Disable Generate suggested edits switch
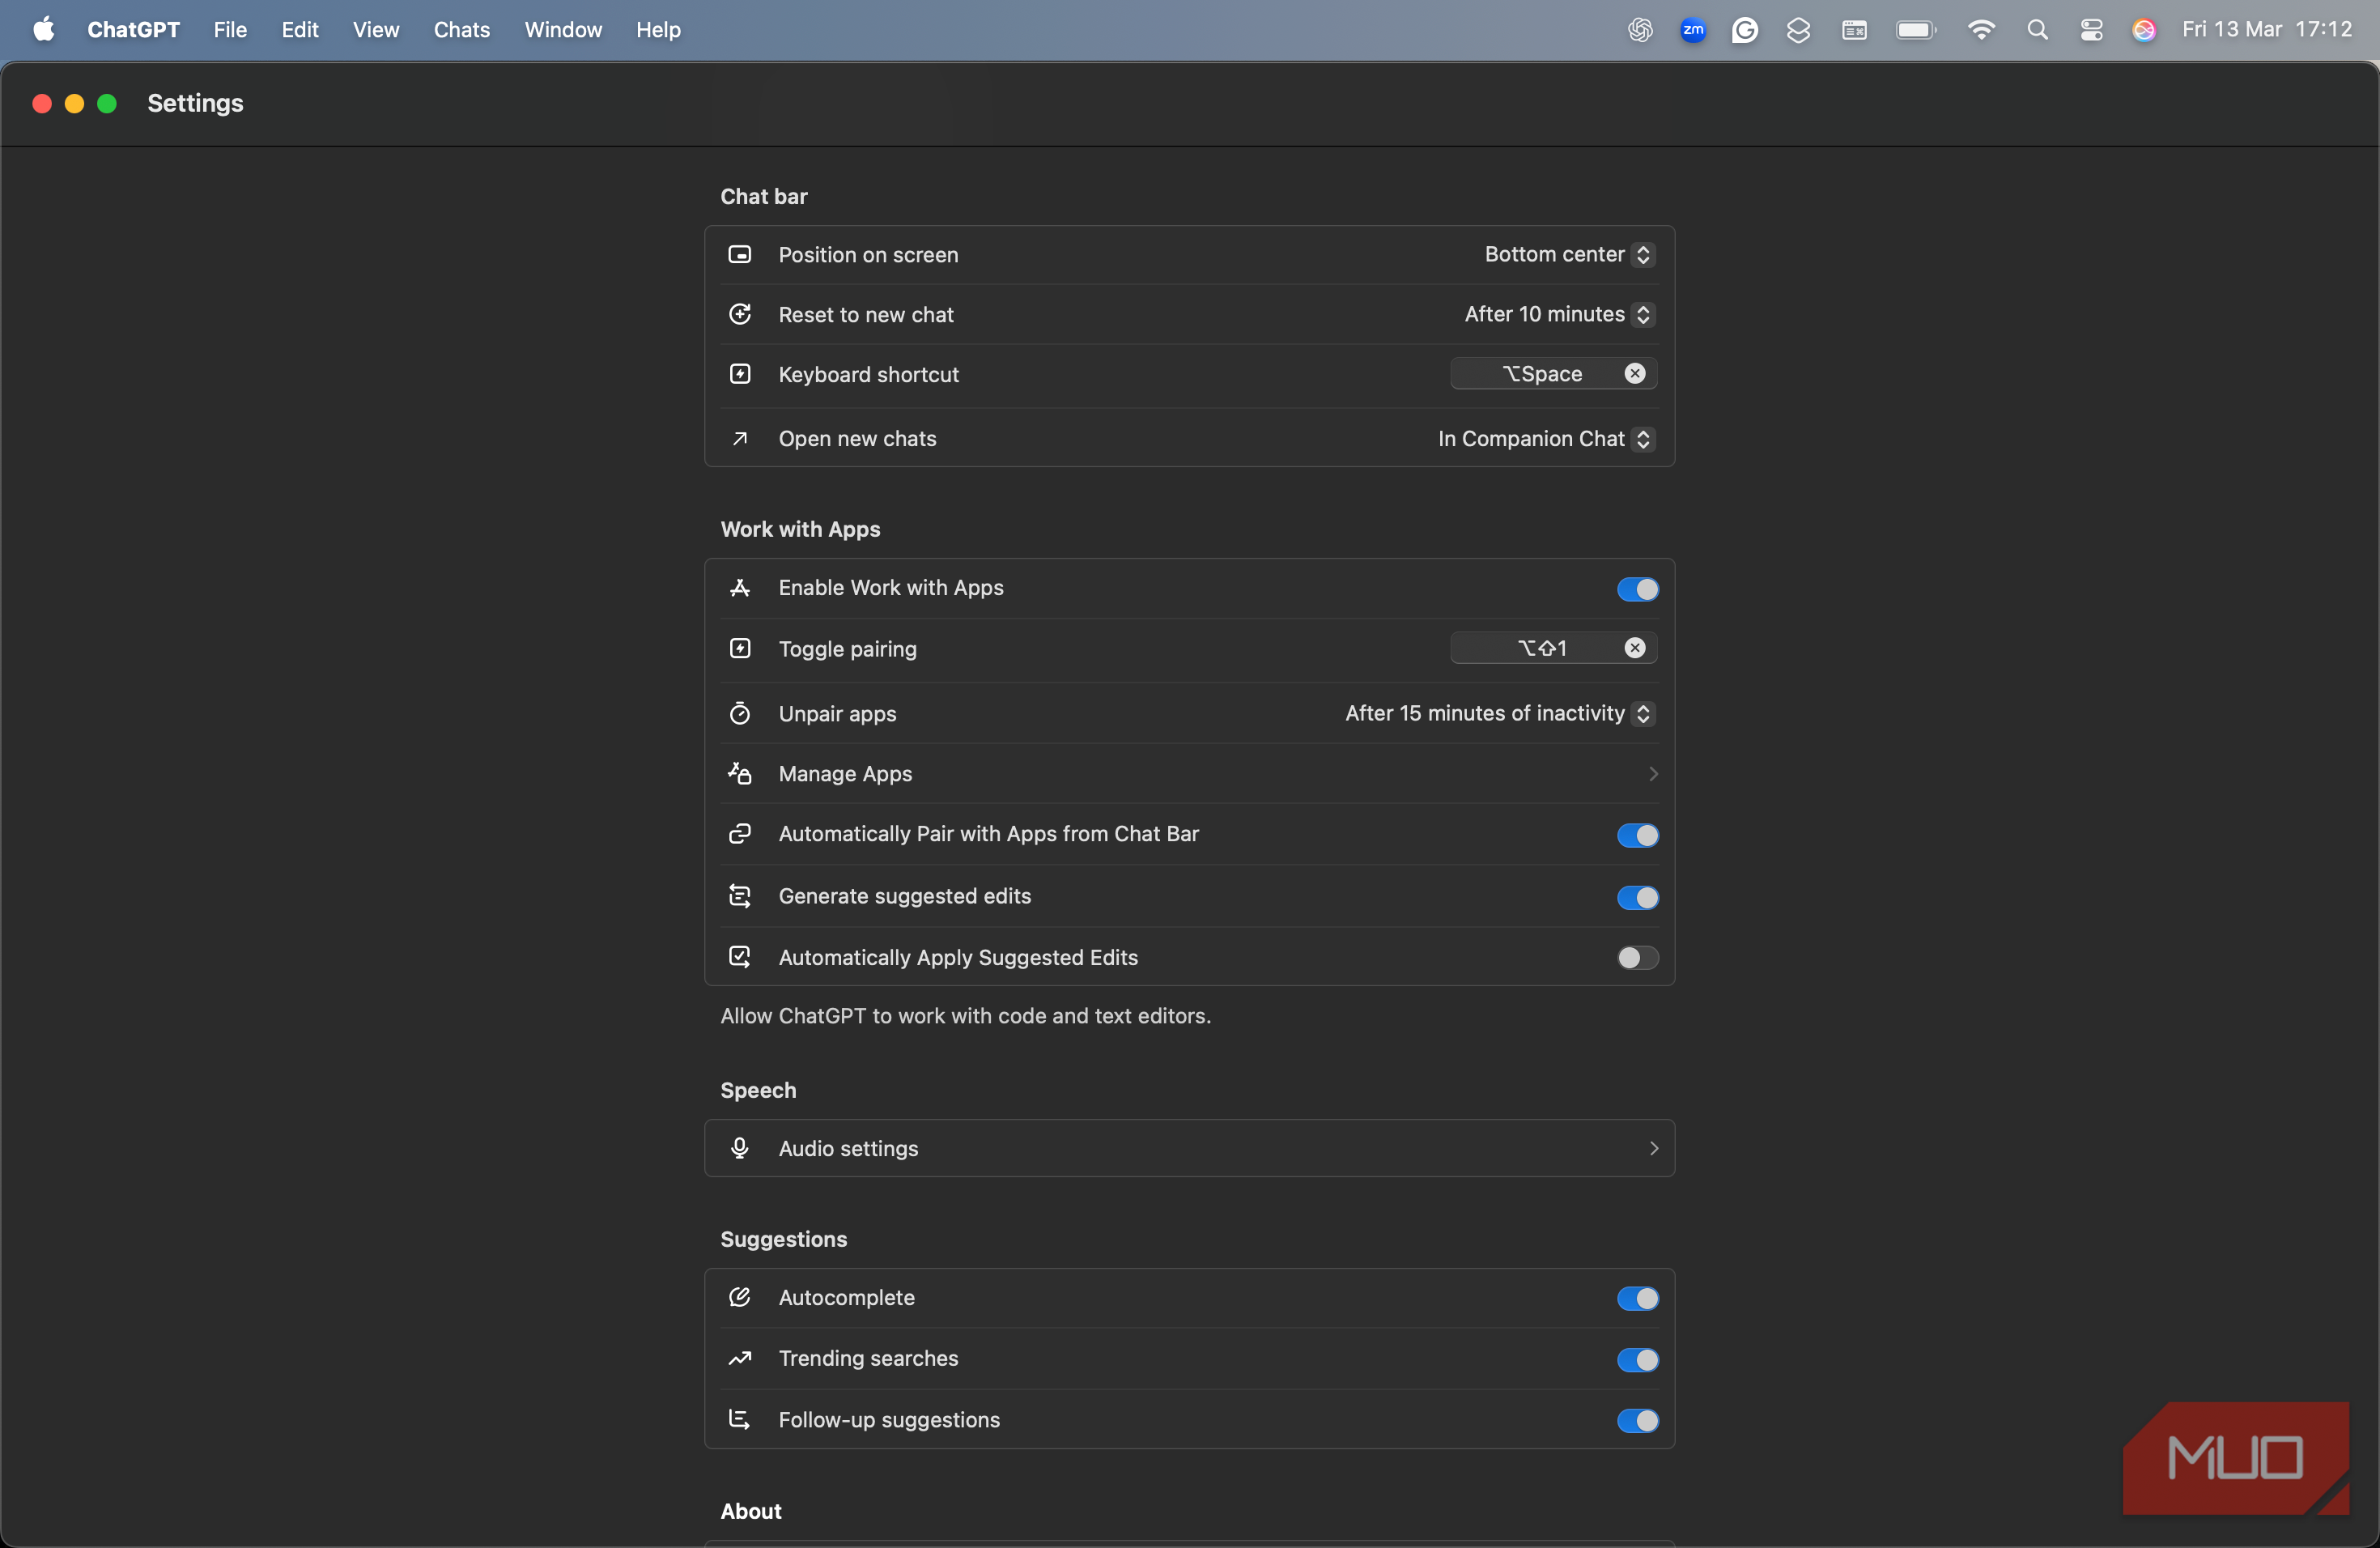The image size is (2380, 1548). click(x=1638, y=898)
